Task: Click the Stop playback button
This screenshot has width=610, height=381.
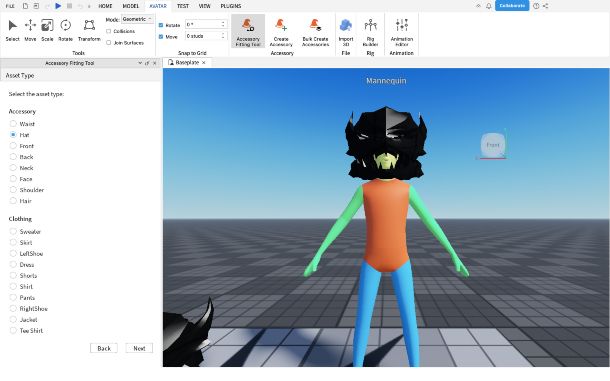Action: click(69, 6)
